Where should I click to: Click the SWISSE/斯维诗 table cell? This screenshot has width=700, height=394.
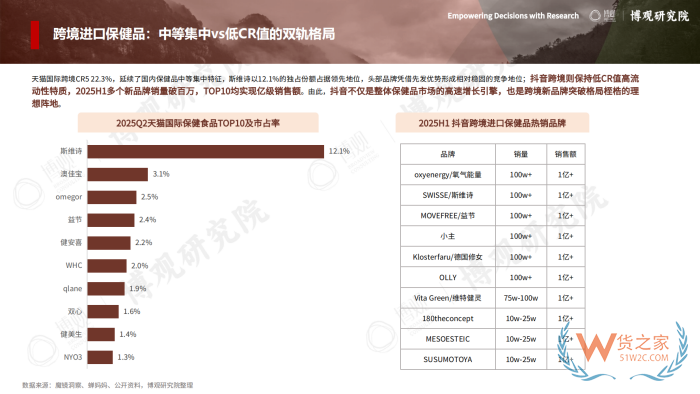click(x=448, y=195)
